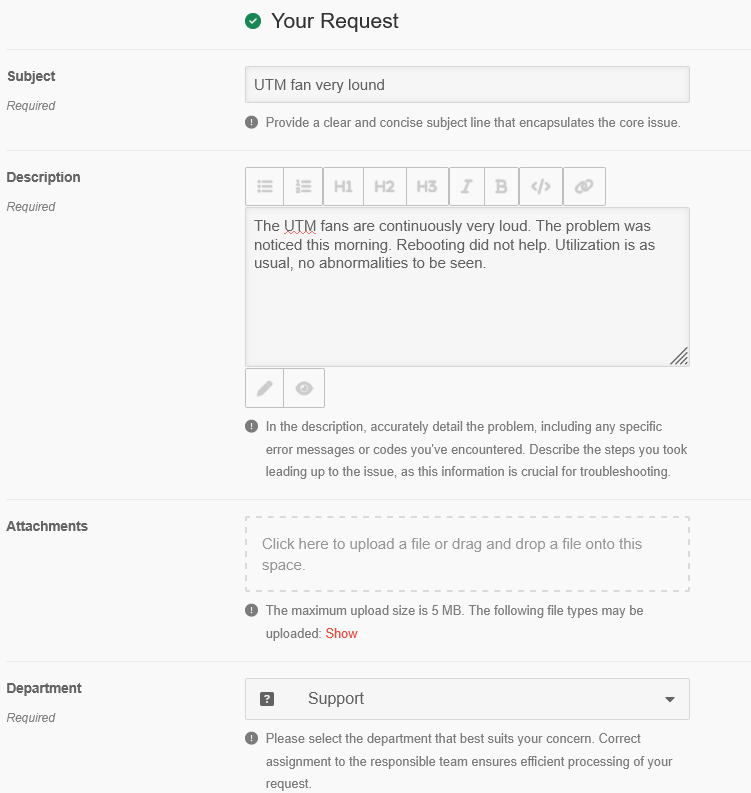Apply Heading 2 formatting

385,186
